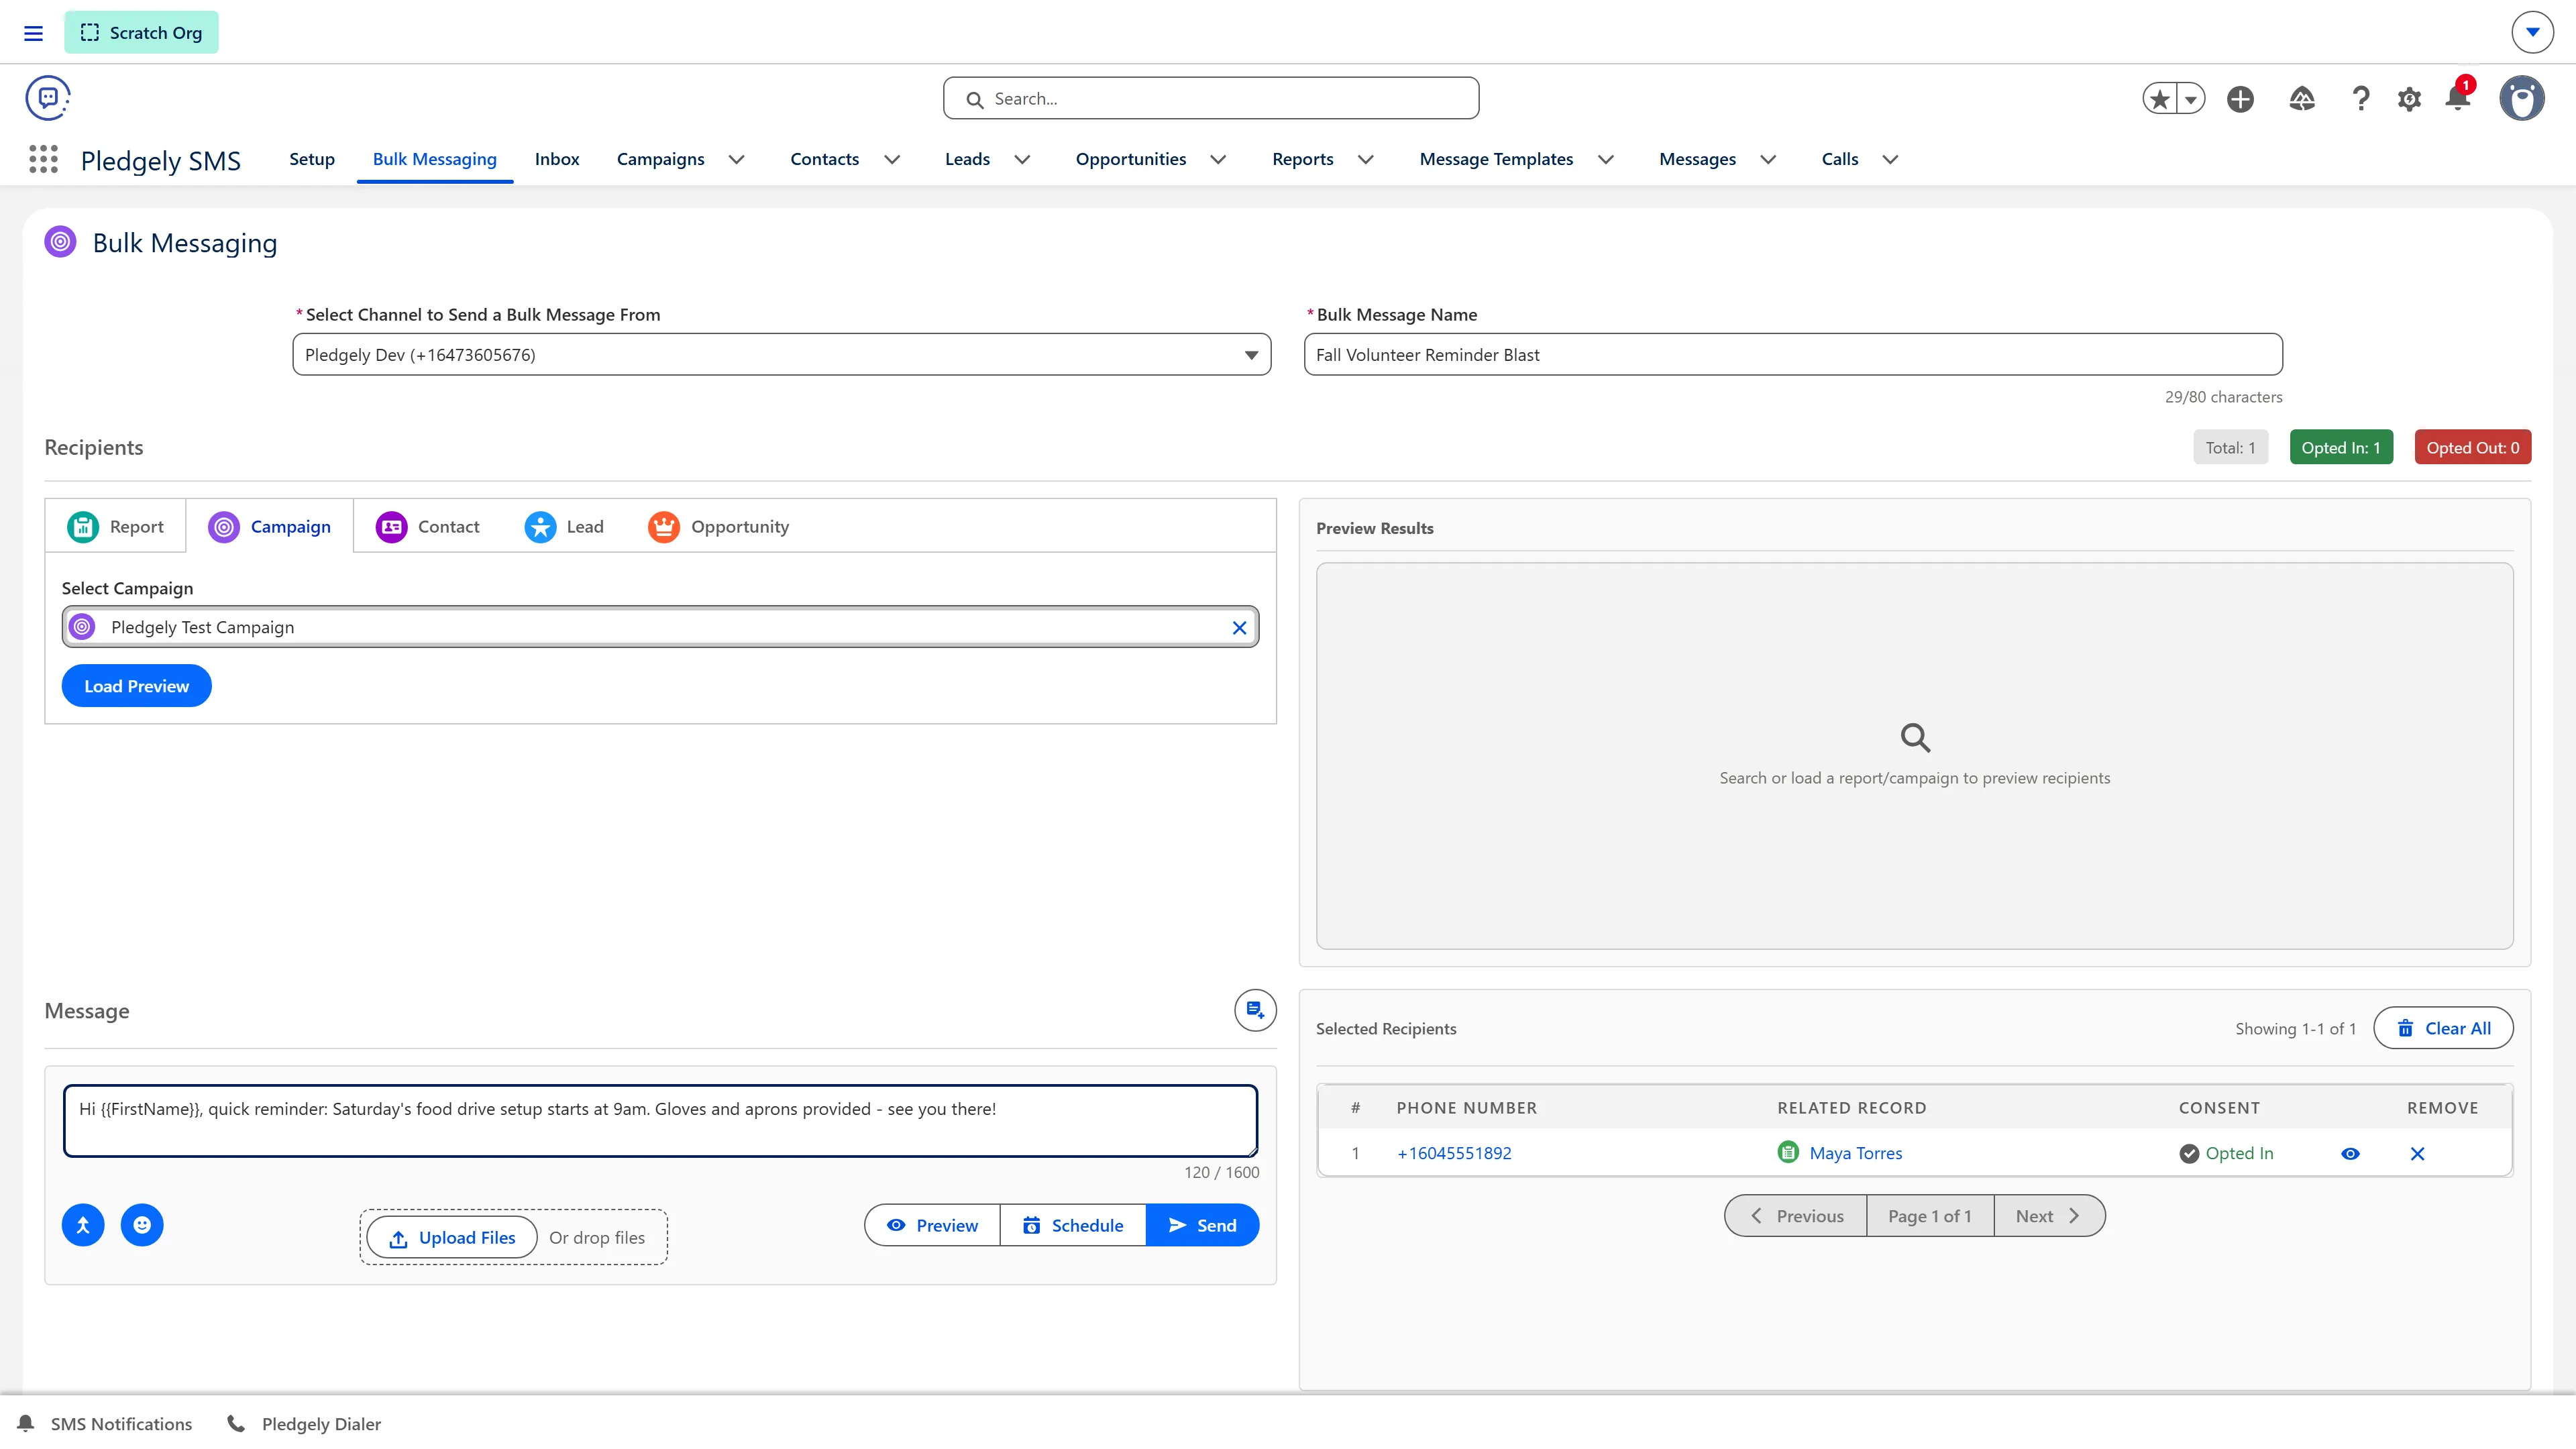The width and height of the screenshot is (2576, 1449).
Task: Expand the Contacts nav chevron
Action: 892,159
